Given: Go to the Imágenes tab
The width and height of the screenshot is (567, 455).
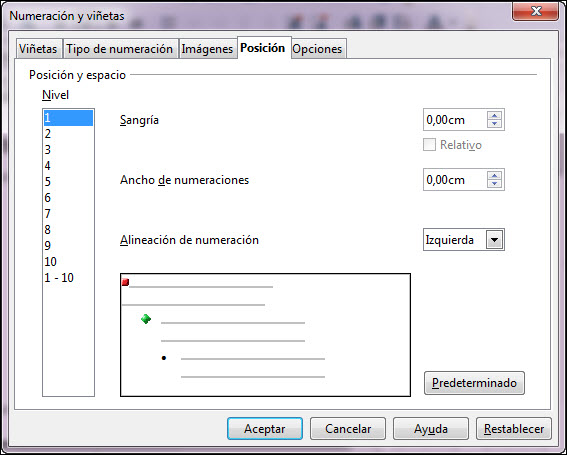Looking at the screenshot, I should [x=207, y=49].
